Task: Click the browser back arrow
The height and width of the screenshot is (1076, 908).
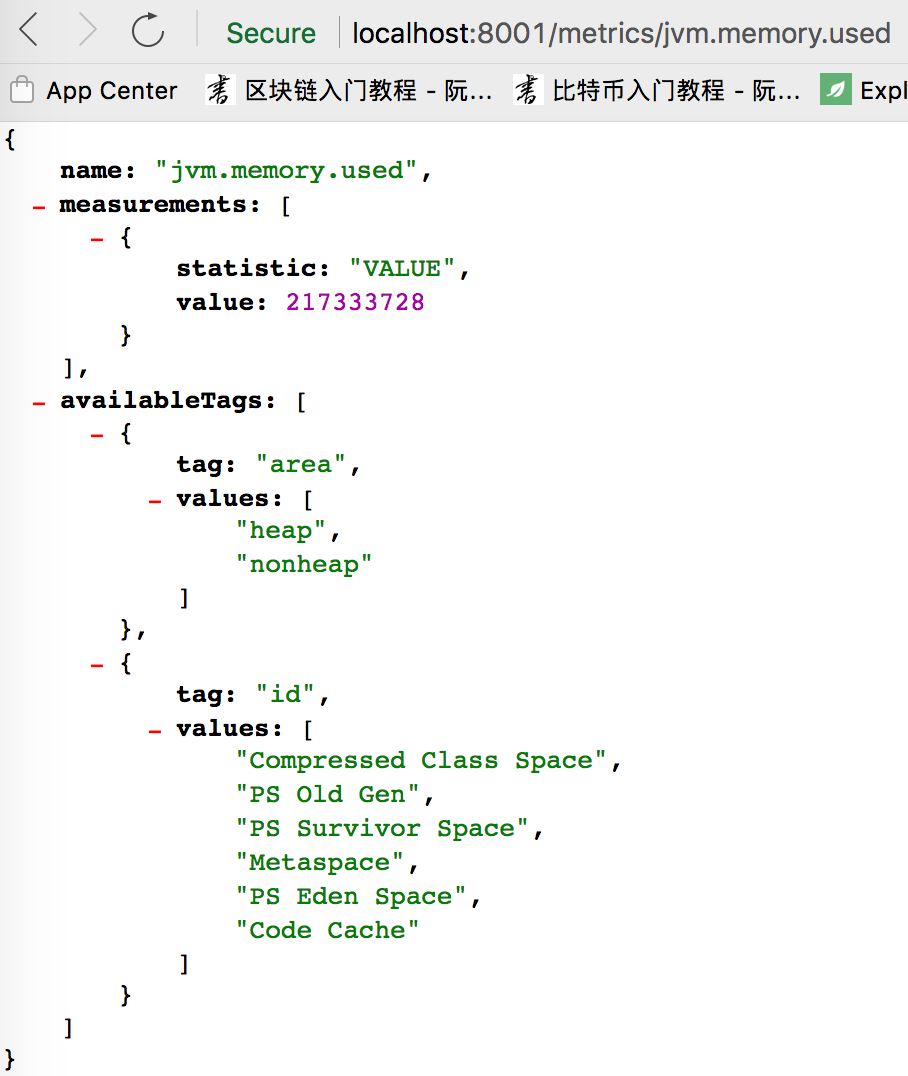Action: (x=28, y=31)
